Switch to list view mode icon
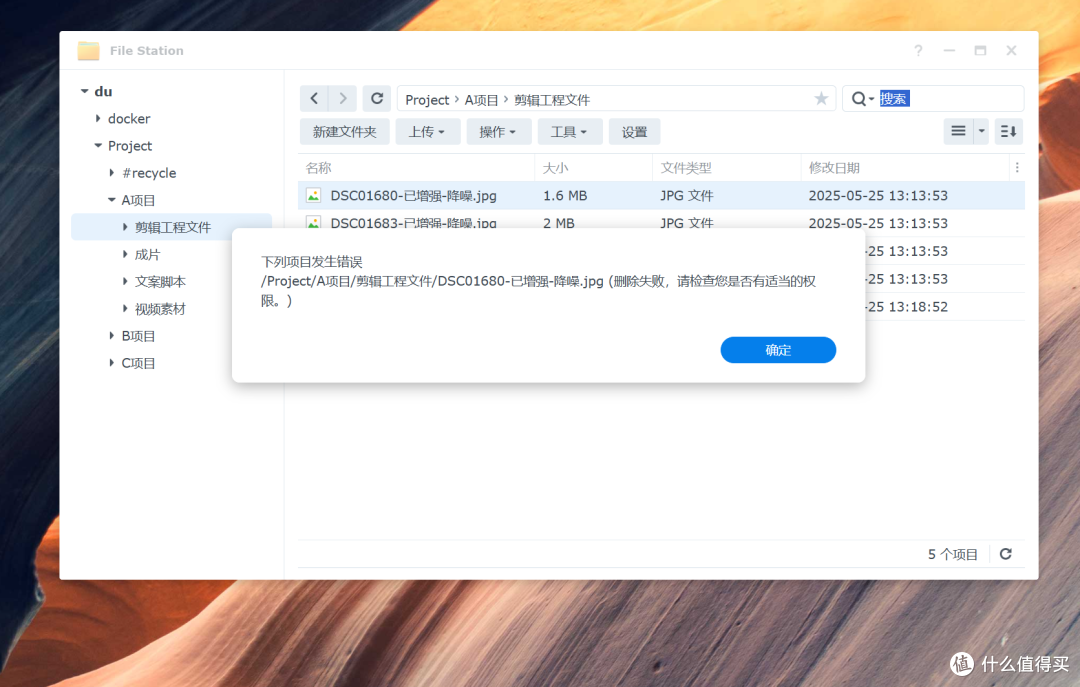 (x=958, y=131)
